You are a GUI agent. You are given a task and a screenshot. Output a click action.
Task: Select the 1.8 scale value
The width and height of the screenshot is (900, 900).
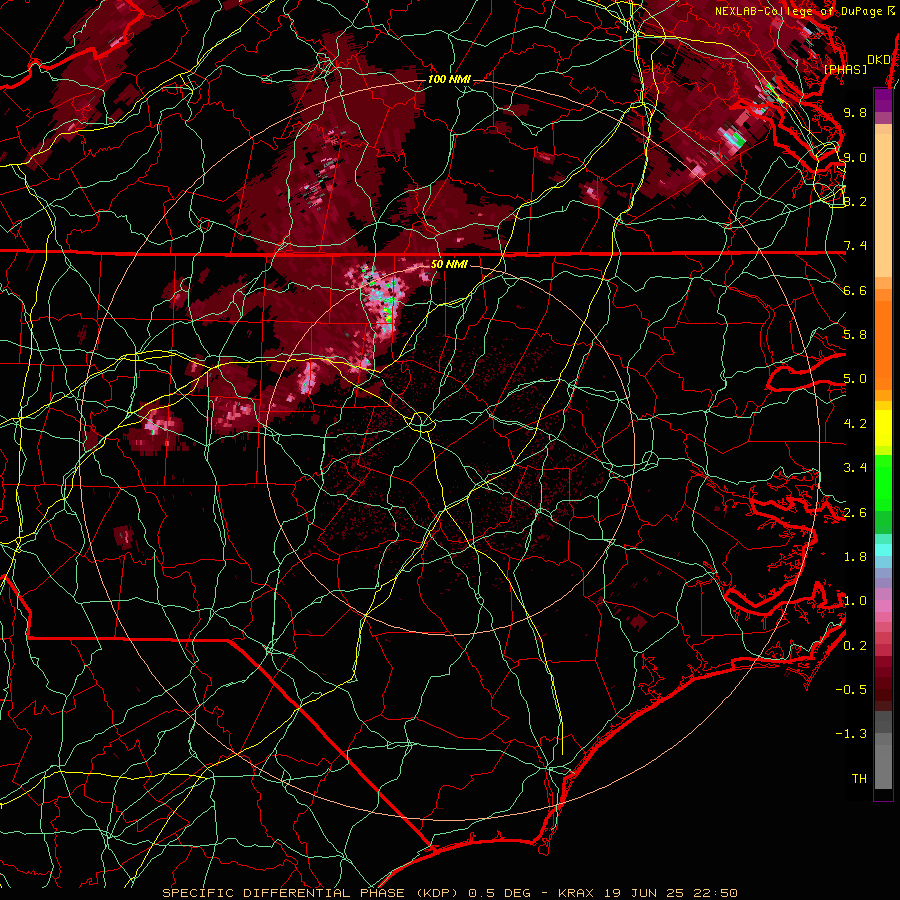tap(855, 557)
